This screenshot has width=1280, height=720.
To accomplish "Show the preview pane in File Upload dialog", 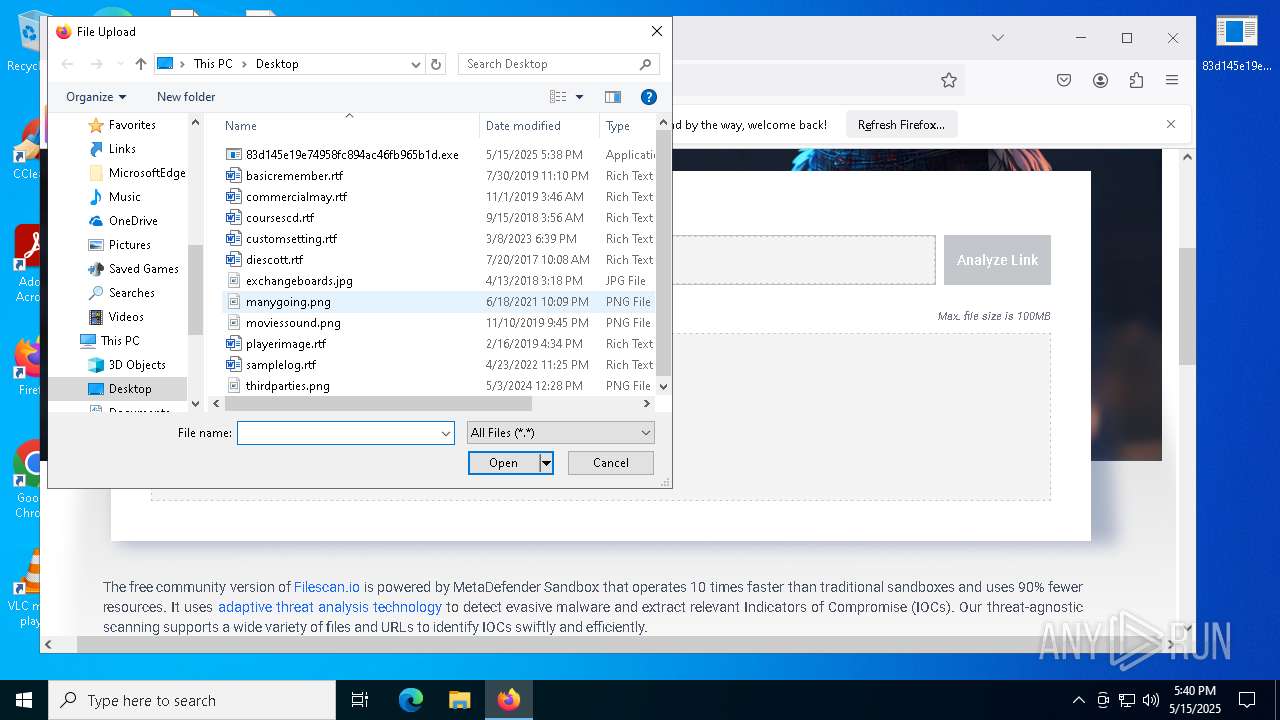I will pyautogui.click(x=613, y=97).
